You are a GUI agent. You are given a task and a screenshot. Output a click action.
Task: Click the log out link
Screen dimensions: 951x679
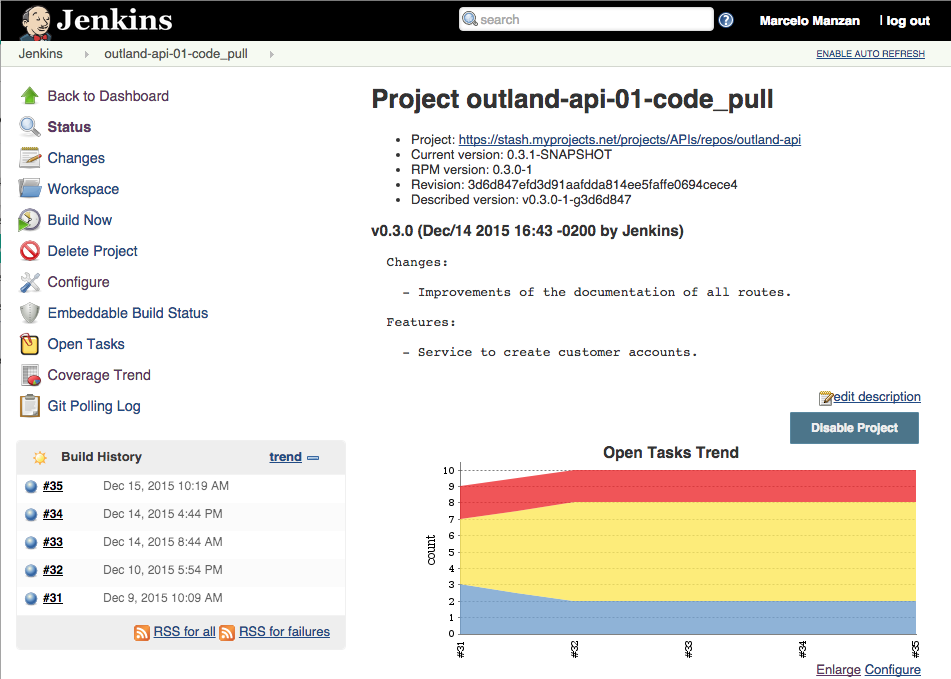907,21
